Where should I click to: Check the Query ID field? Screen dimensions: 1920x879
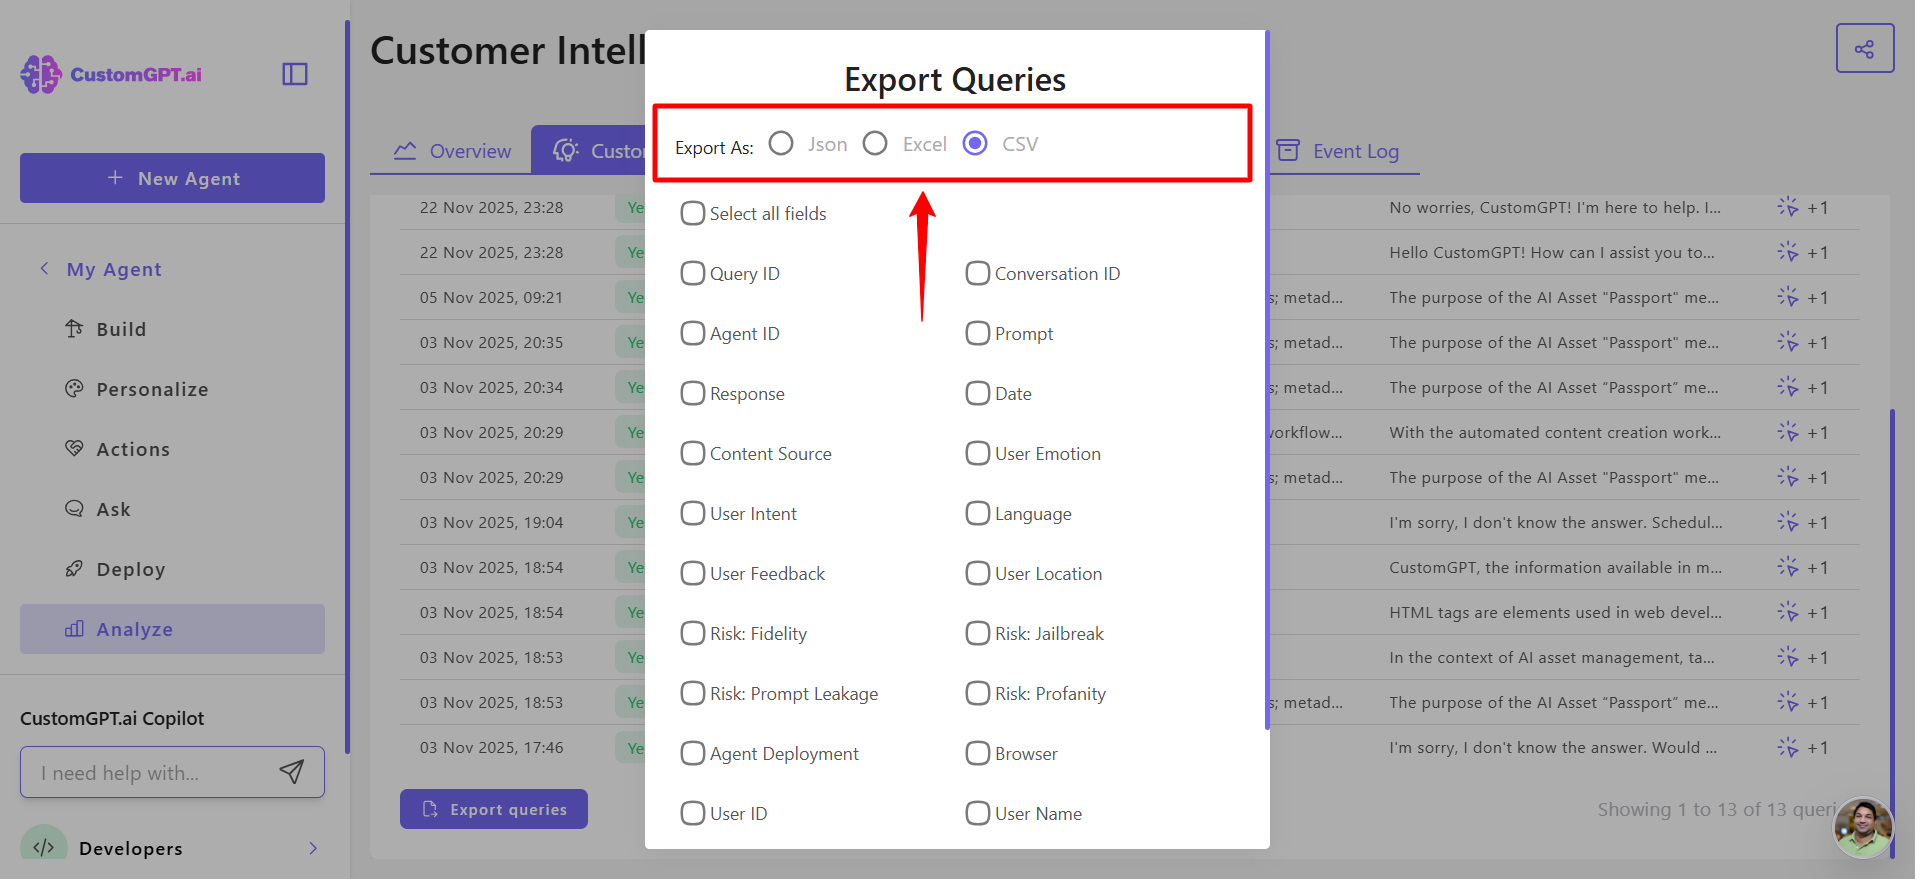(x=693, y=273)
